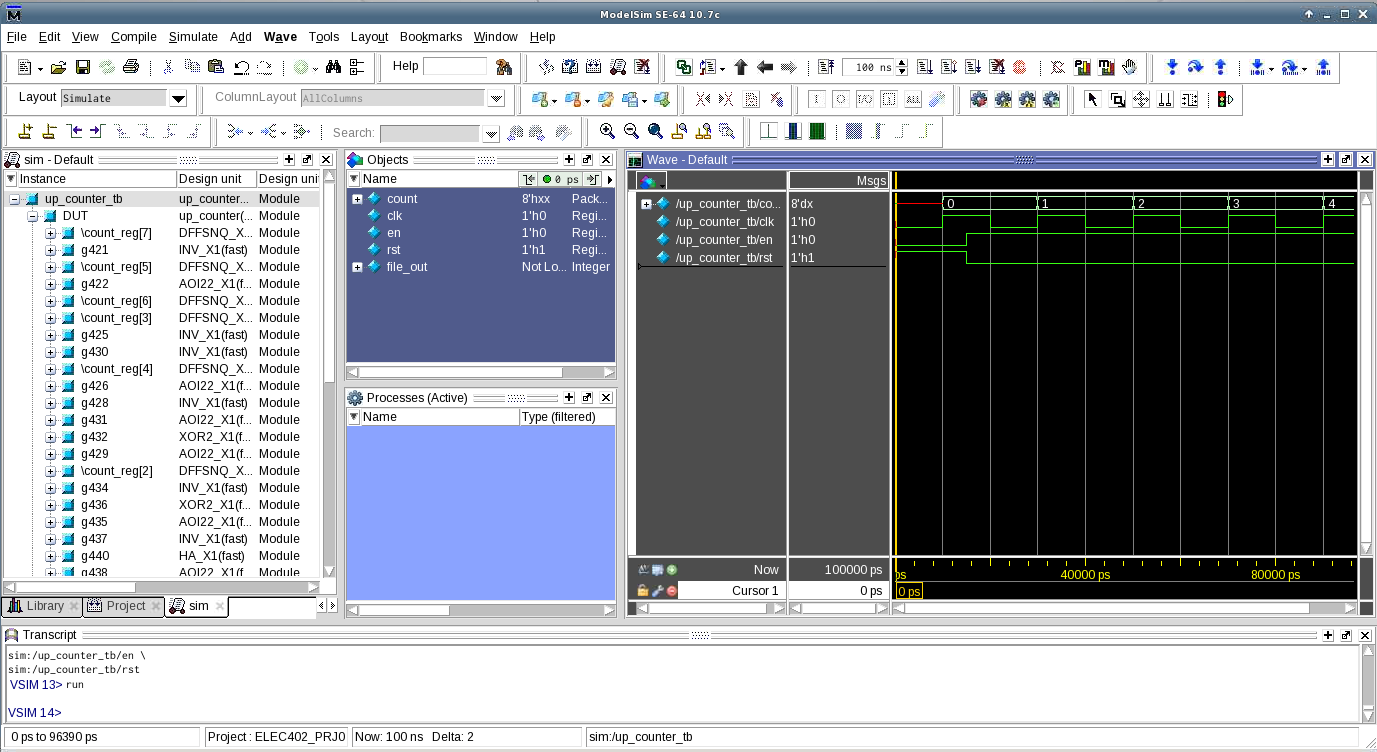Viewport: 1377px width, 752px height.
Task: Click the Design unit column header
Action: tap(216, 179)
